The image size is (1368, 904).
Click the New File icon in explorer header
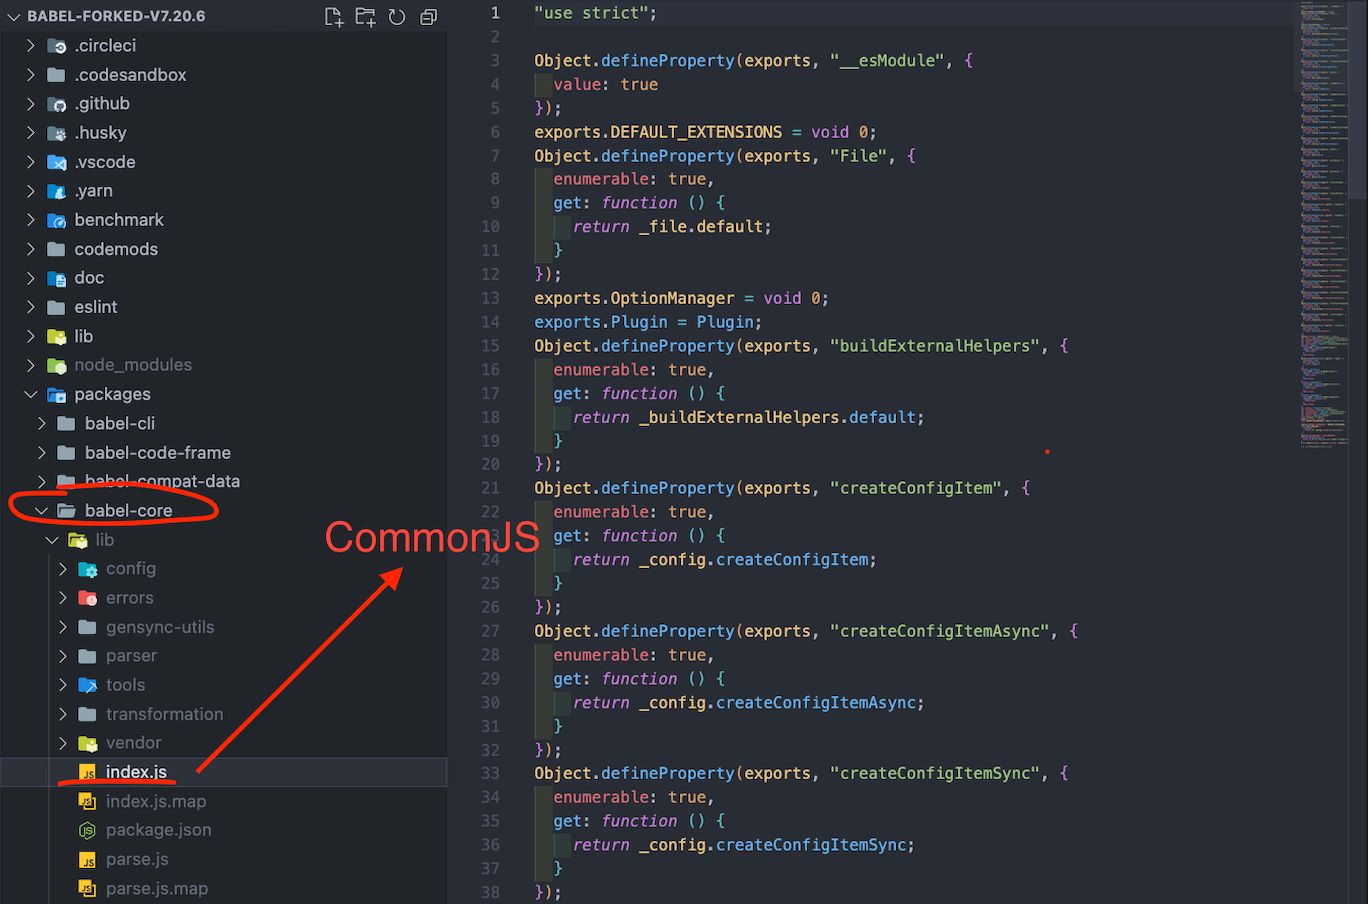(x=334, y=17)
